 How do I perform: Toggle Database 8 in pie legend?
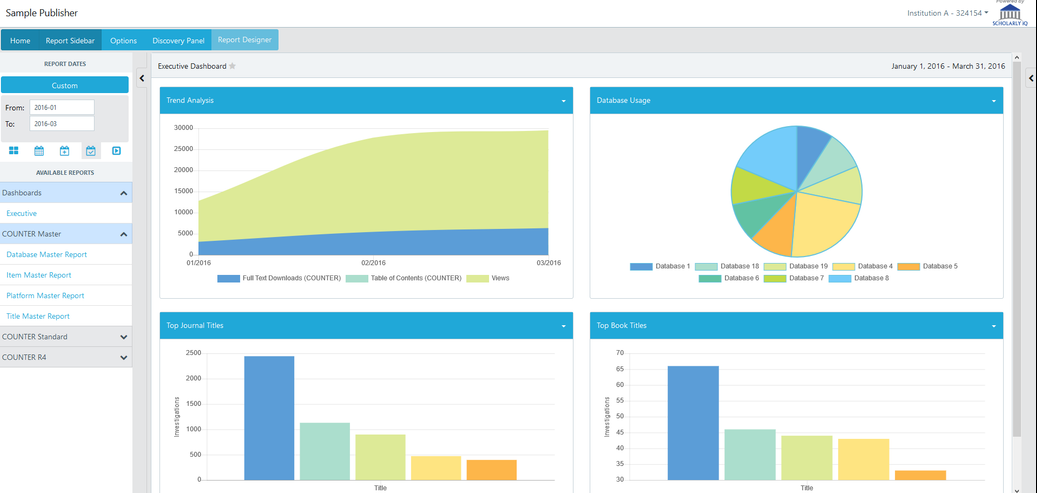858,279
